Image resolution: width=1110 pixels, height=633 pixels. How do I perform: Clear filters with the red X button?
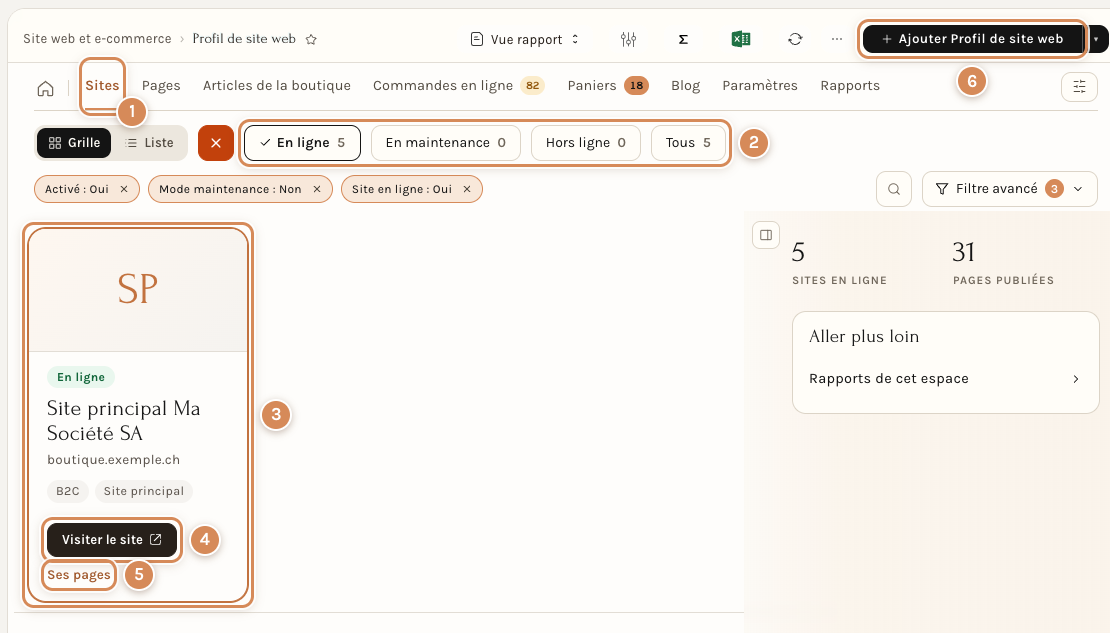[216, 143]
